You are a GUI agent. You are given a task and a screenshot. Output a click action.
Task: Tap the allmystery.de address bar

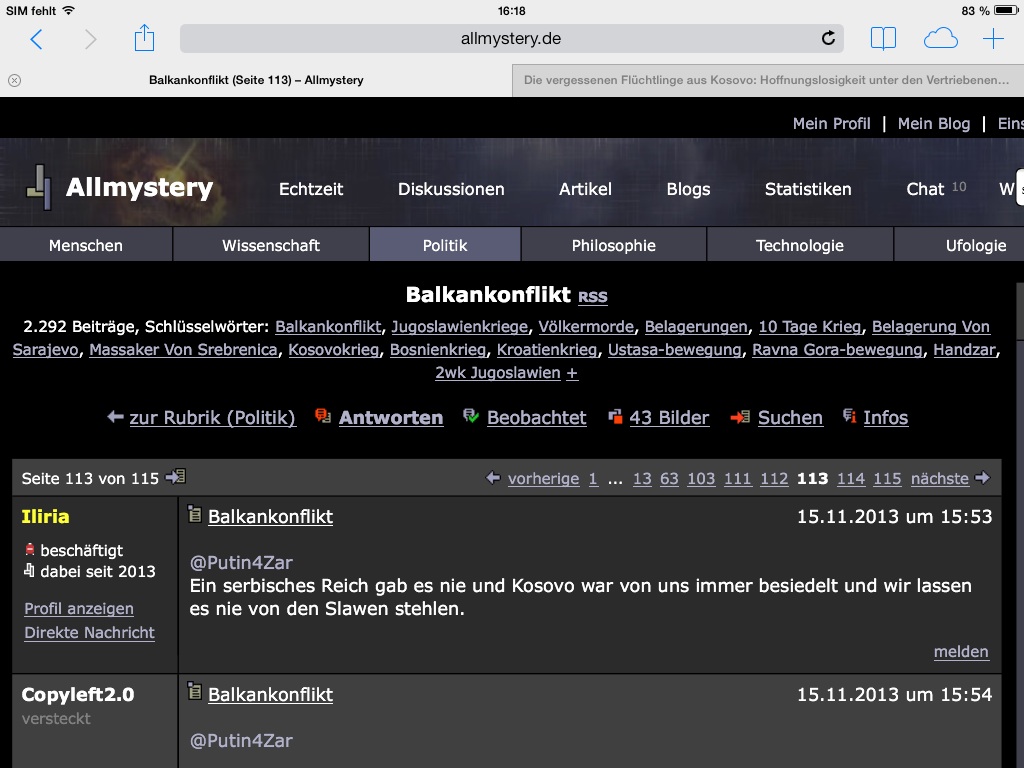point(511,39)
